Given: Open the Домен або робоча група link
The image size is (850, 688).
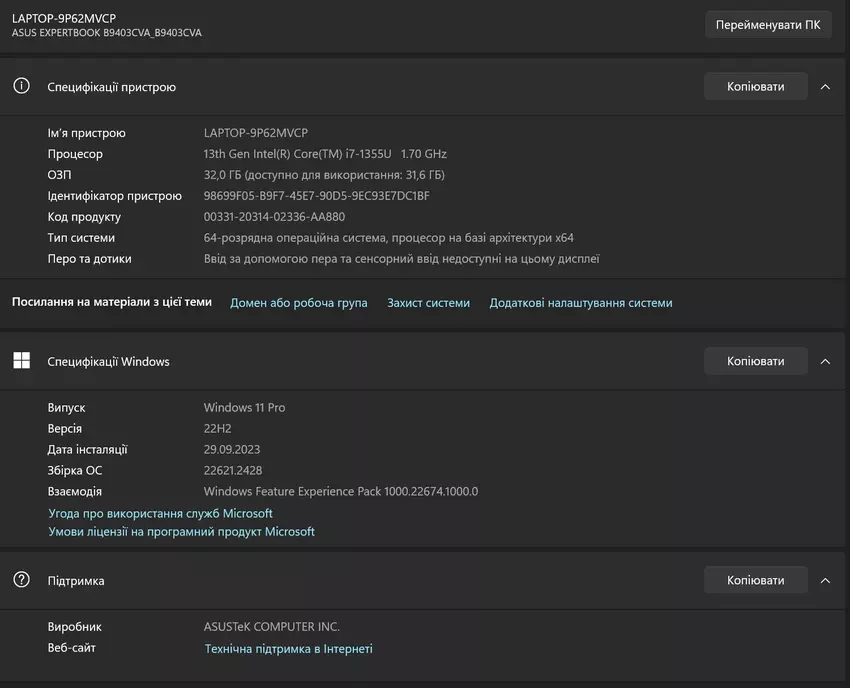Looking at the screenshot, I should [298, 303].
